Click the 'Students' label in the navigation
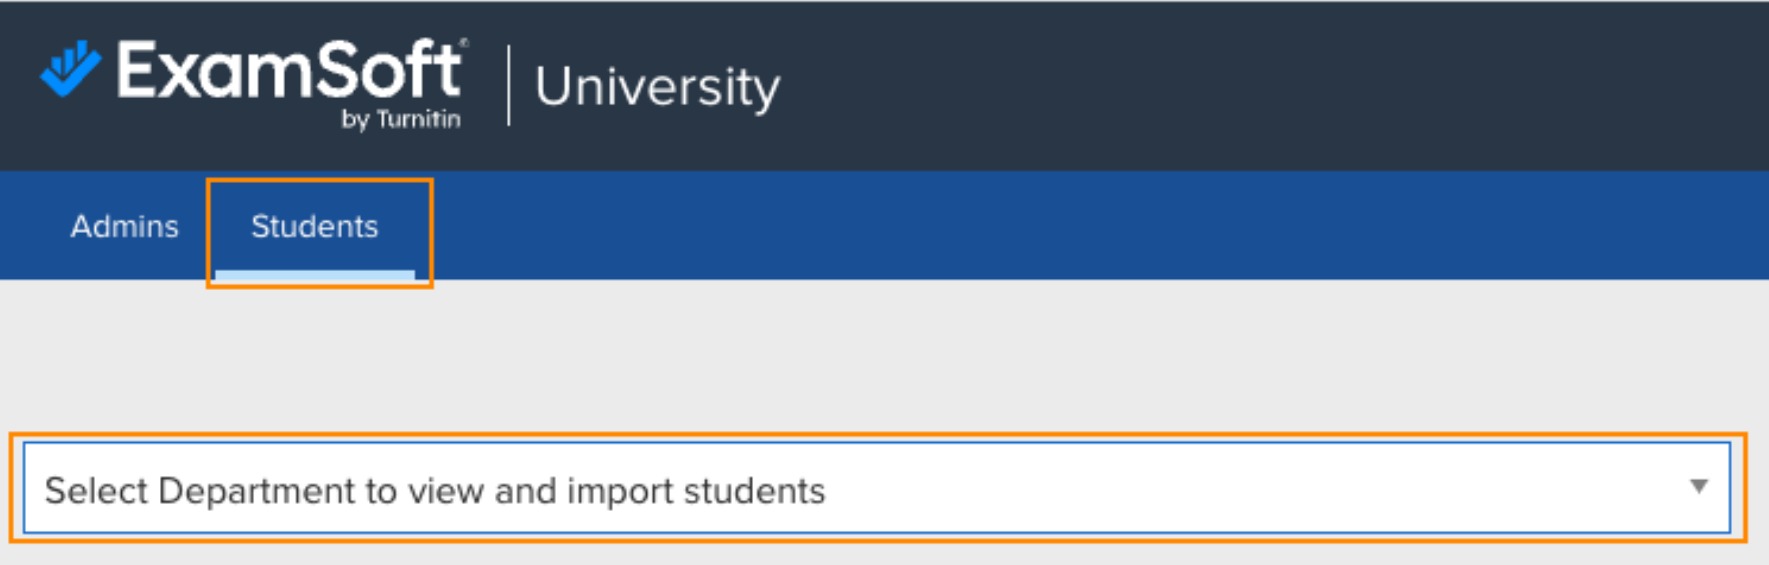 (x=314, y=226)
